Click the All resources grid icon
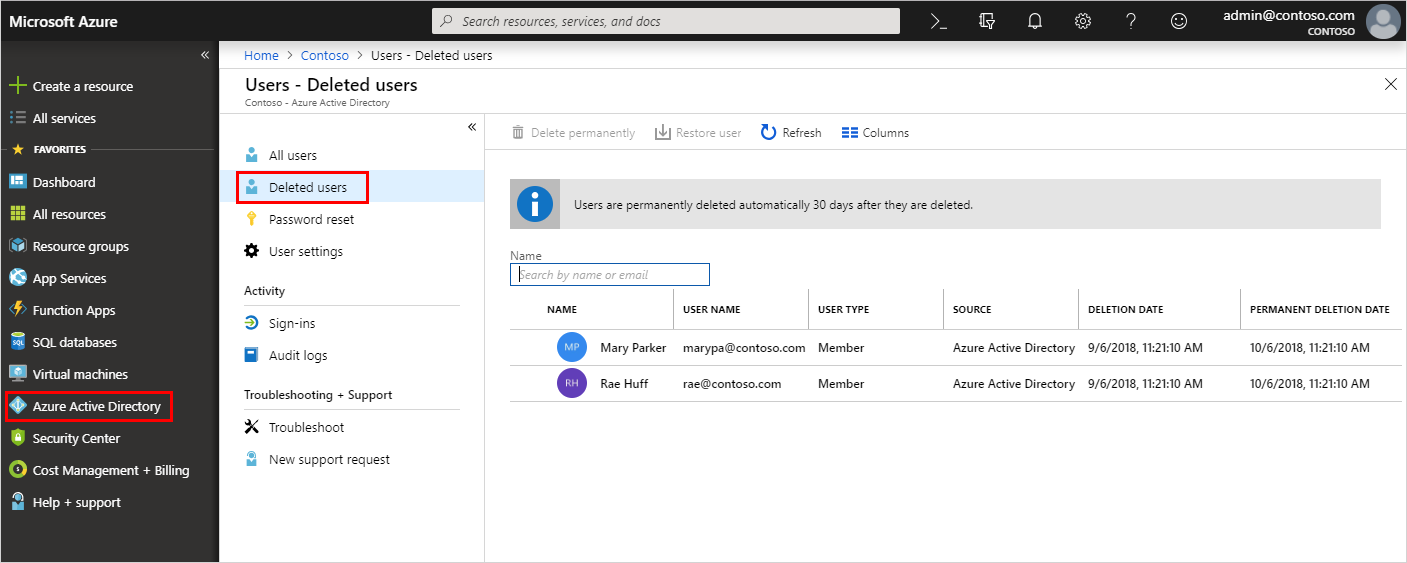Image resolution: width=1407 pixels, height=563 pixels. click(17, 214)
